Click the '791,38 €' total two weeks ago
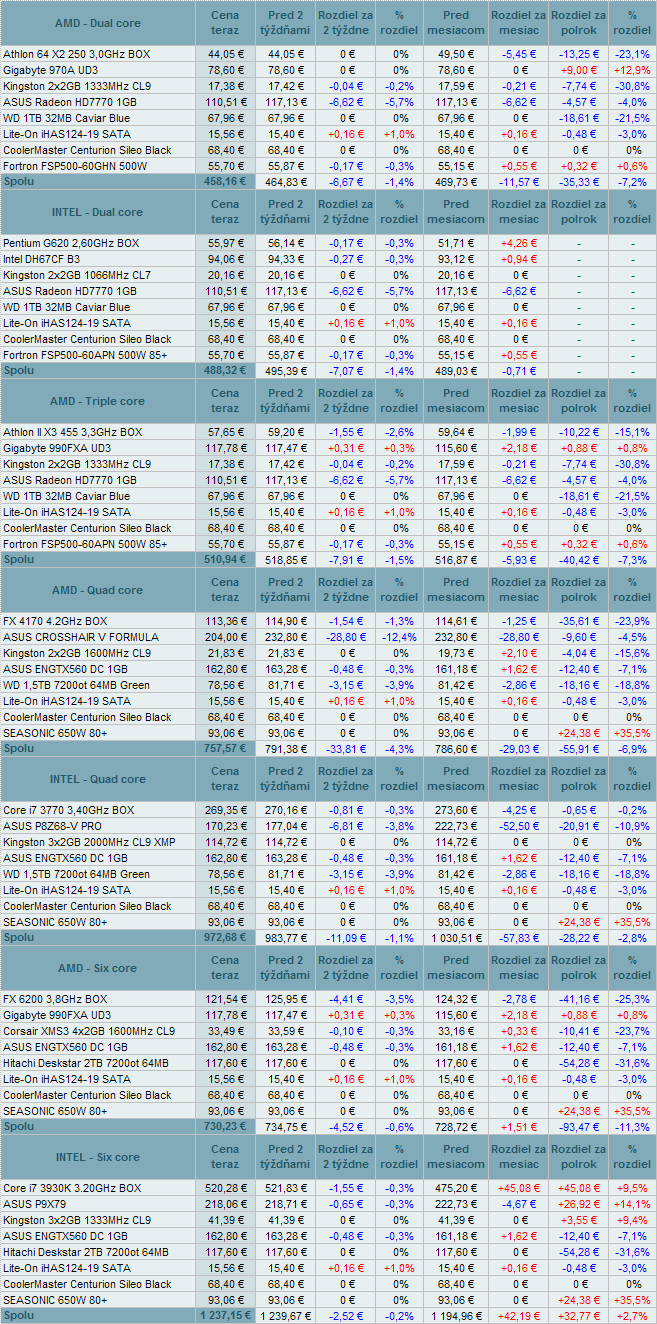This screenshot has height=1324, width=657. [287, 748]
